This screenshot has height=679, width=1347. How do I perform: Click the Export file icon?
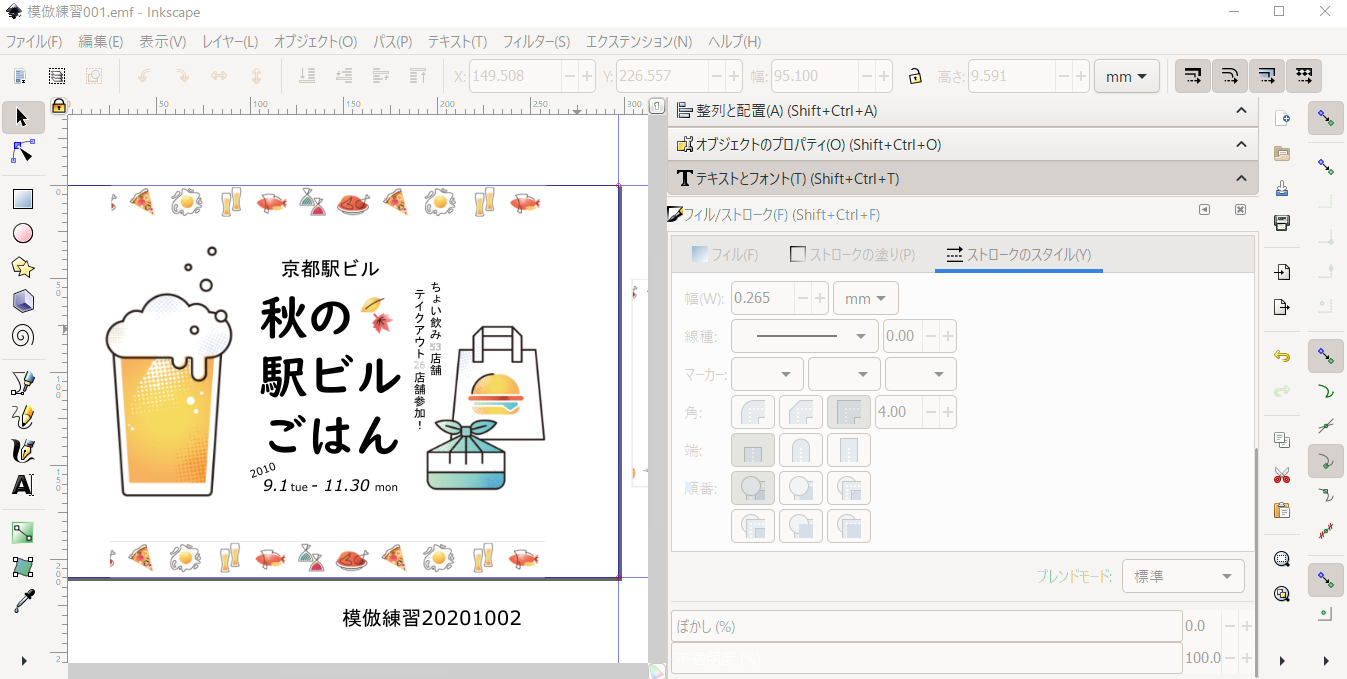tap(1282, 306)
